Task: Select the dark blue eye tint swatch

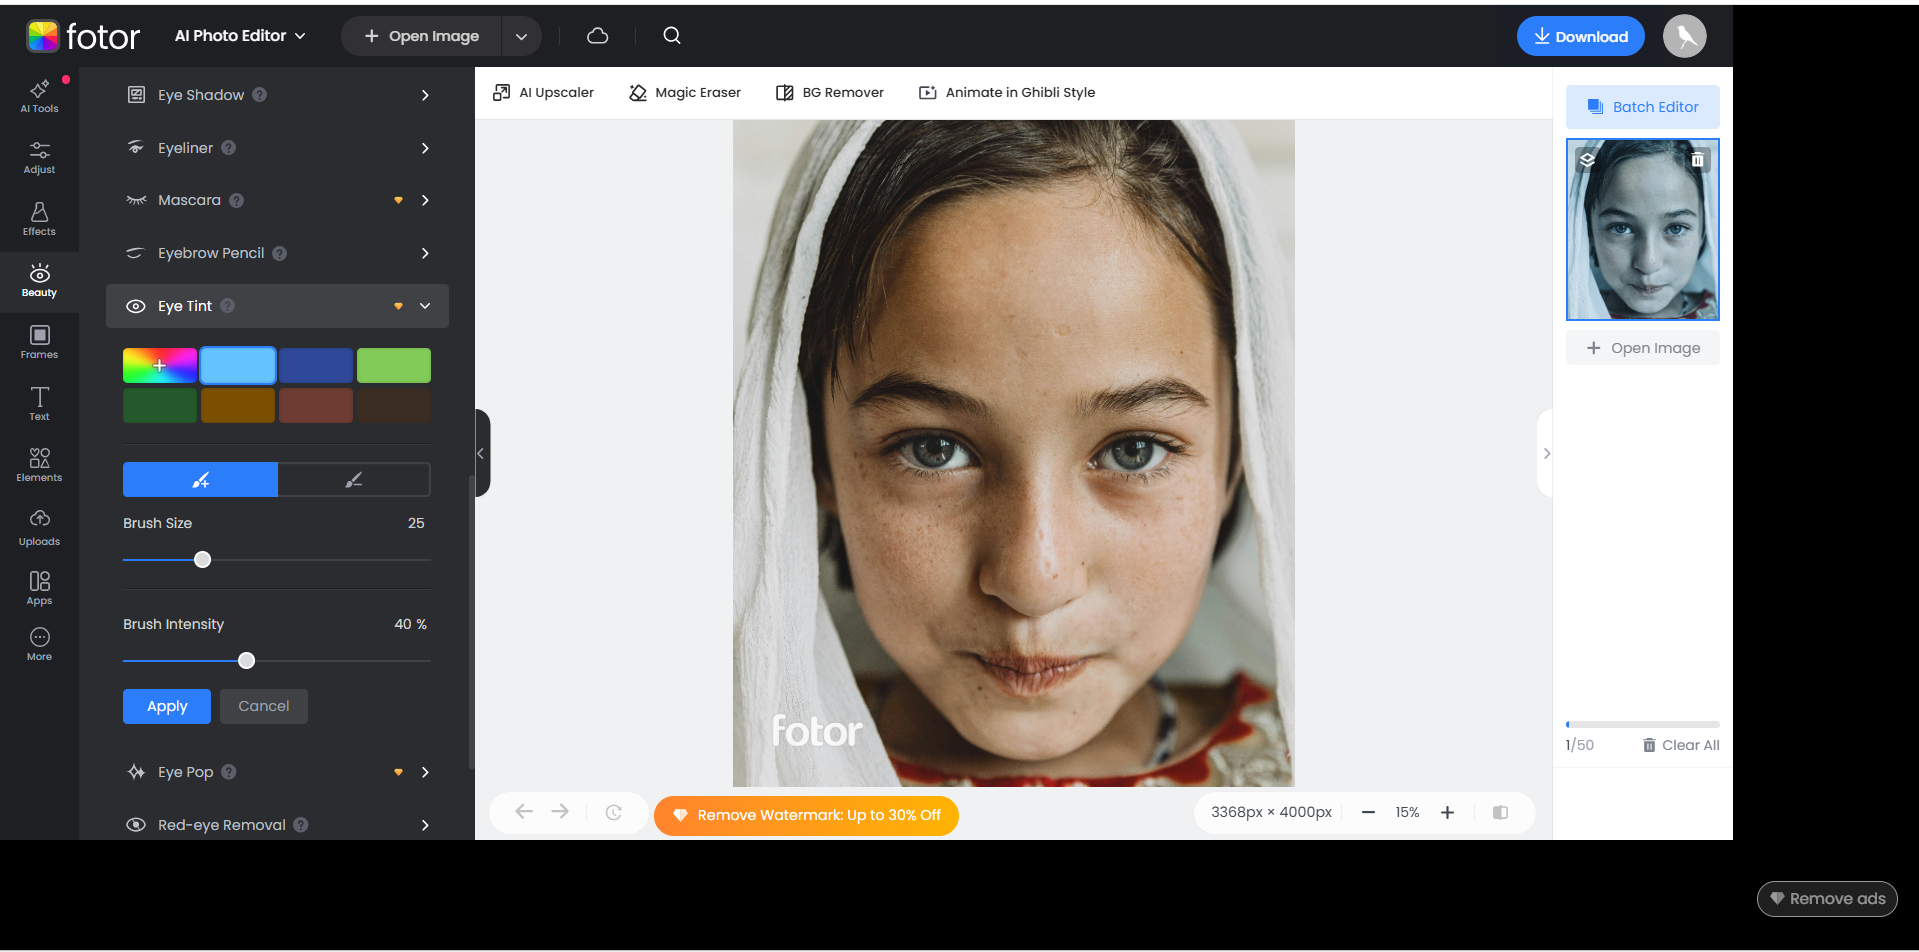Action: coord(316,366)
